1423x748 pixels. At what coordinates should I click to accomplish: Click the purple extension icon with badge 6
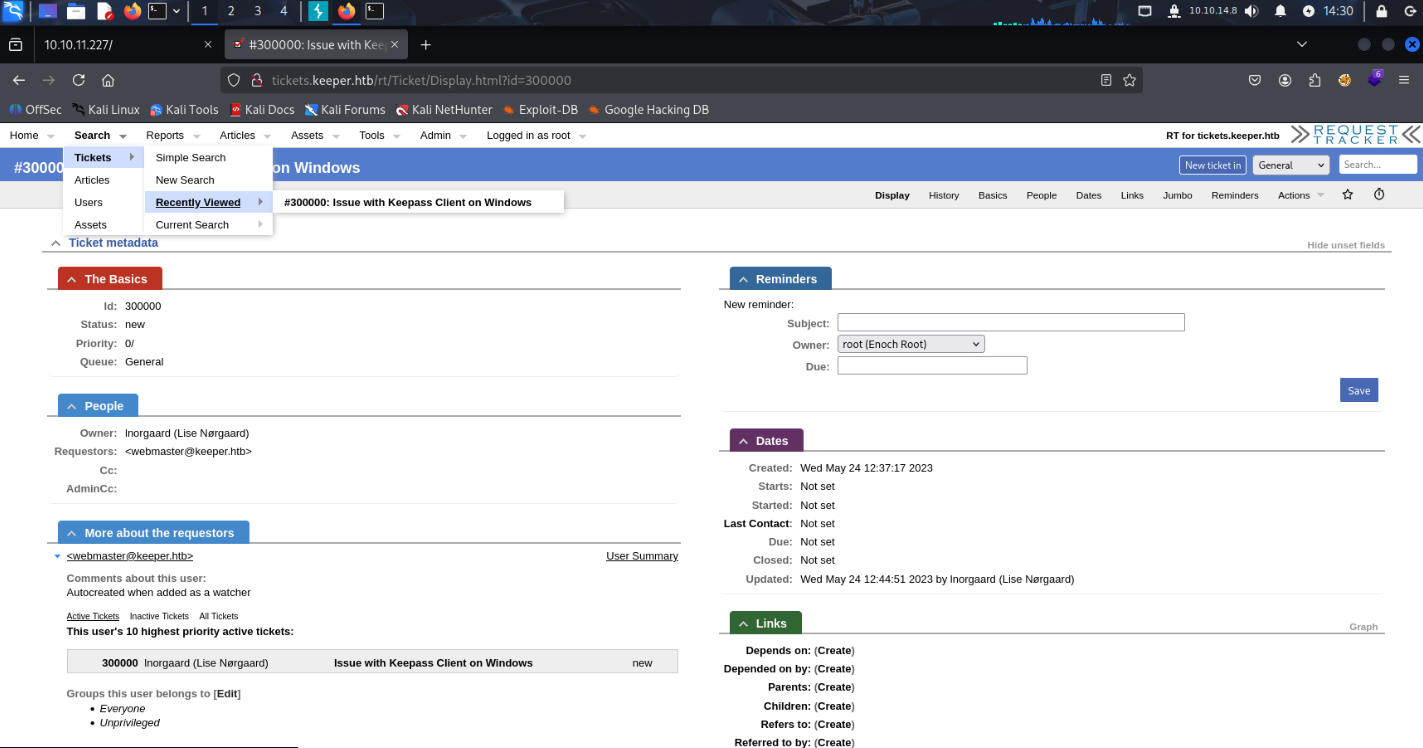pyautogui.click(x=1375, y=79)
